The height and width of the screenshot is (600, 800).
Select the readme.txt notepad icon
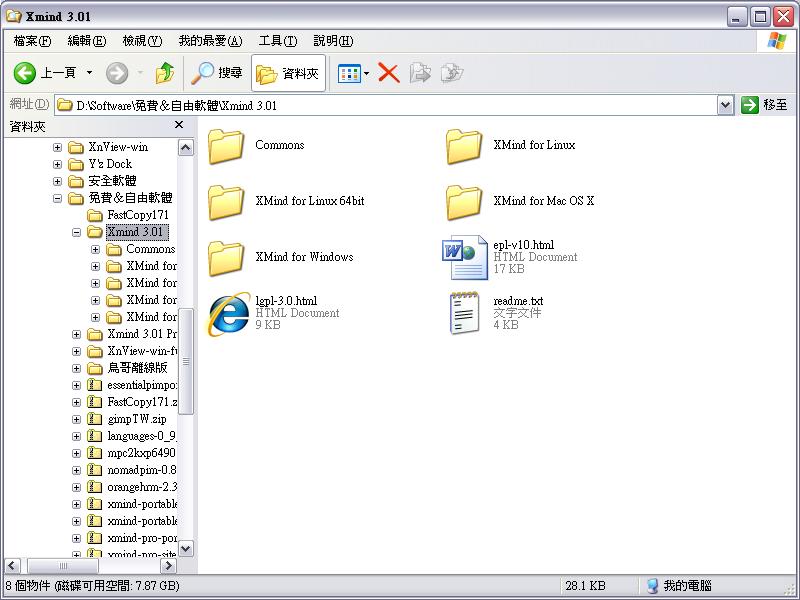coord(464,313)
